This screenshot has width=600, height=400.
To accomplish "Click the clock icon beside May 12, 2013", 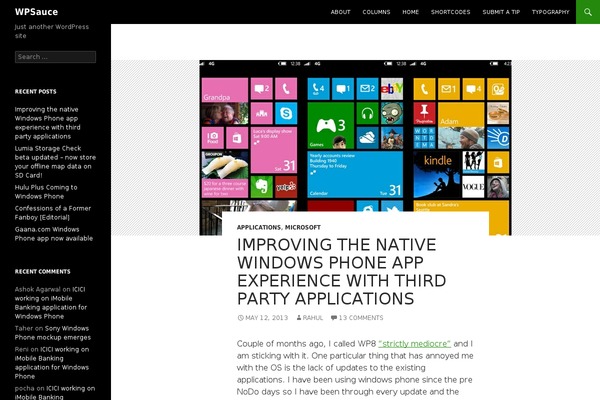I will (240, 318).
